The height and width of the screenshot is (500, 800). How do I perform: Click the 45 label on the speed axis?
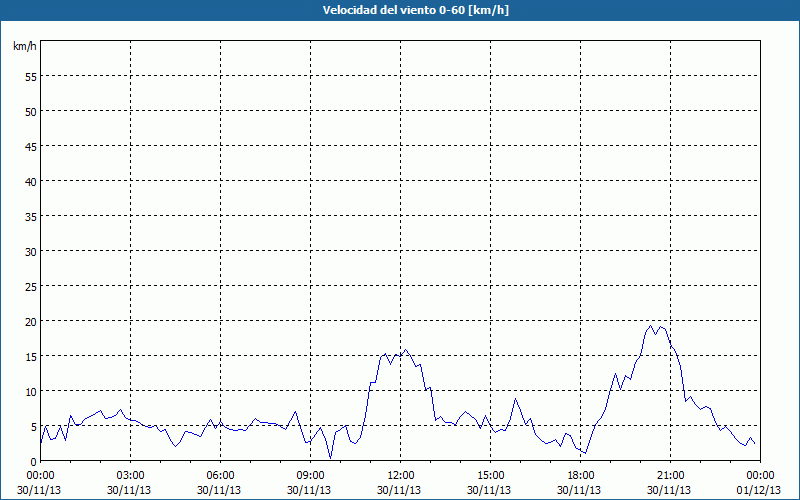coord(31,146)
